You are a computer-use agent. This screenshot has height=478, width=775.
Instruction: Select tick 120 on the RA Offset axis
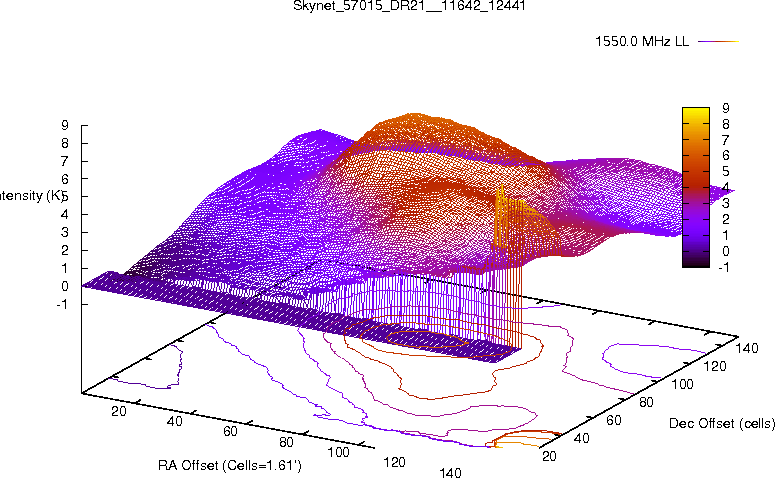[394, 462]
